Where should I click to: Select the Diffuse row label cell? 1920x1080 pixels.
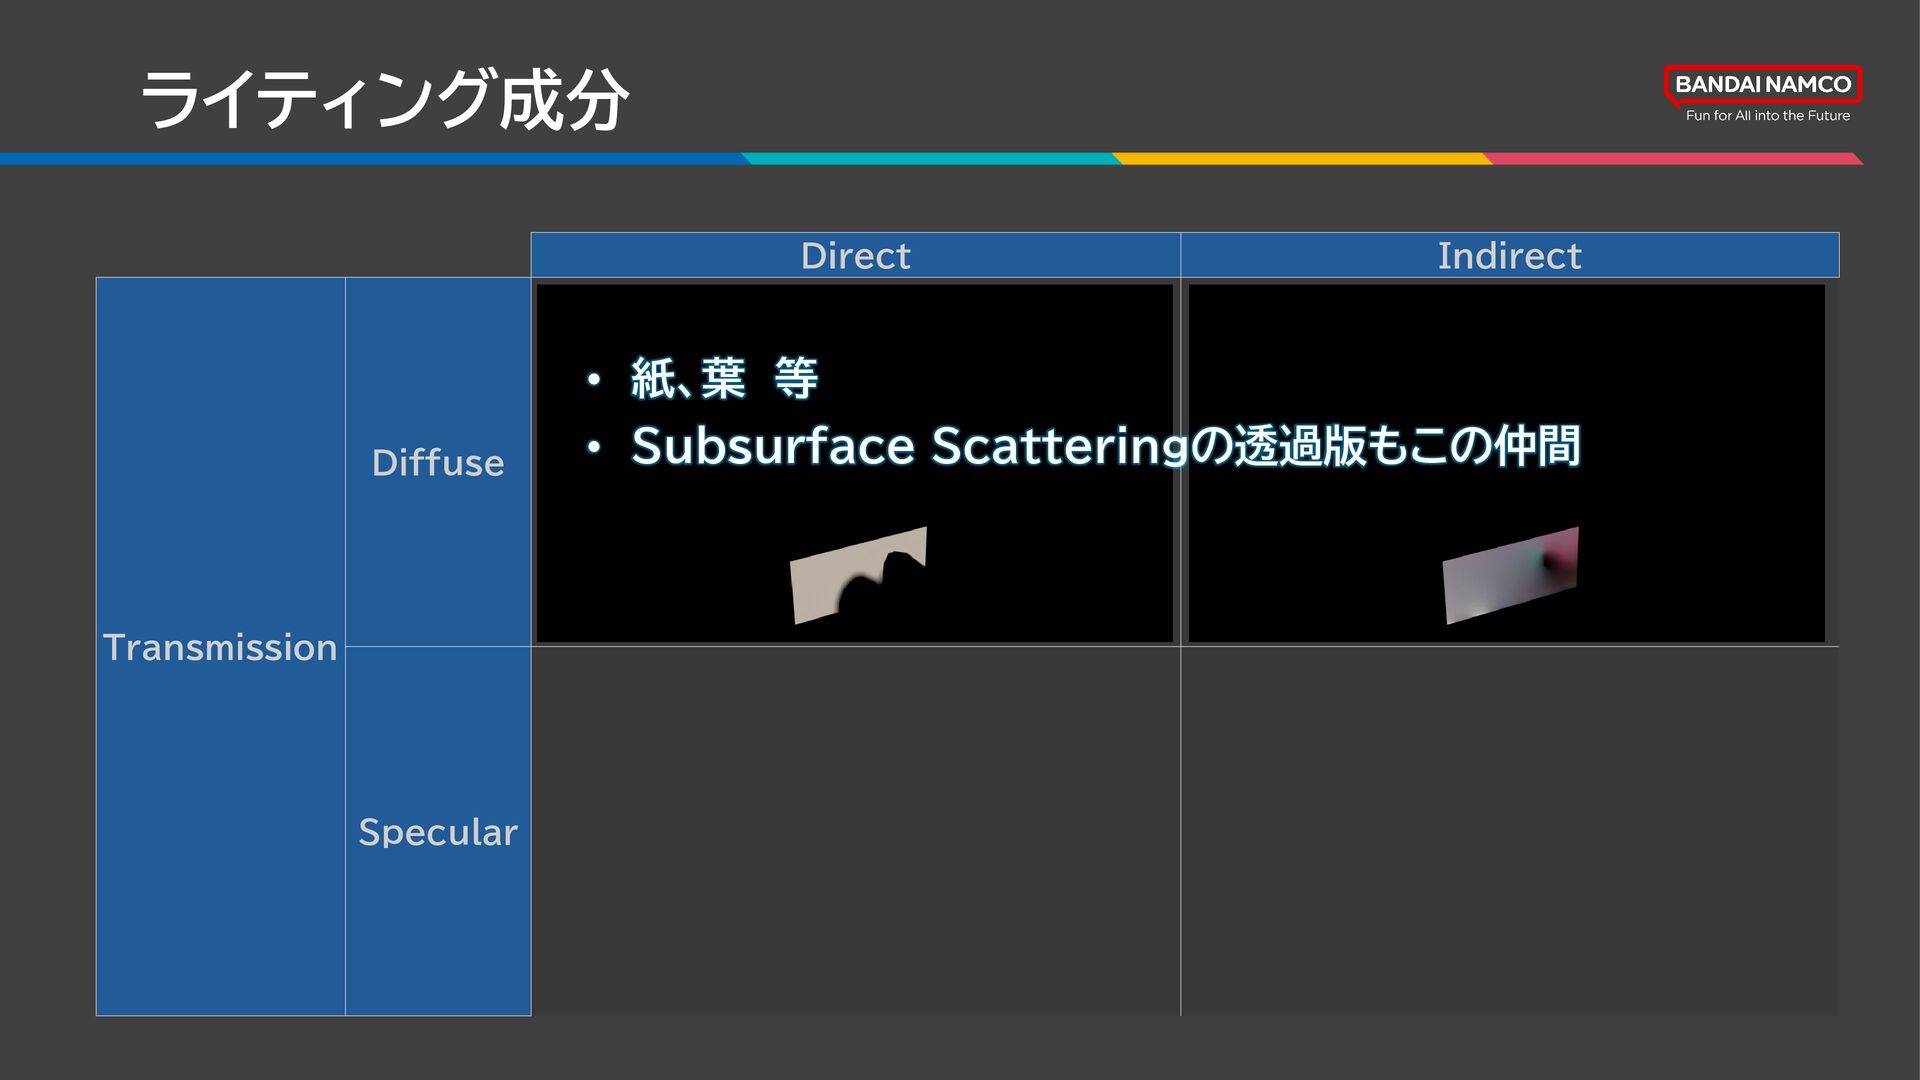point(438,462)
